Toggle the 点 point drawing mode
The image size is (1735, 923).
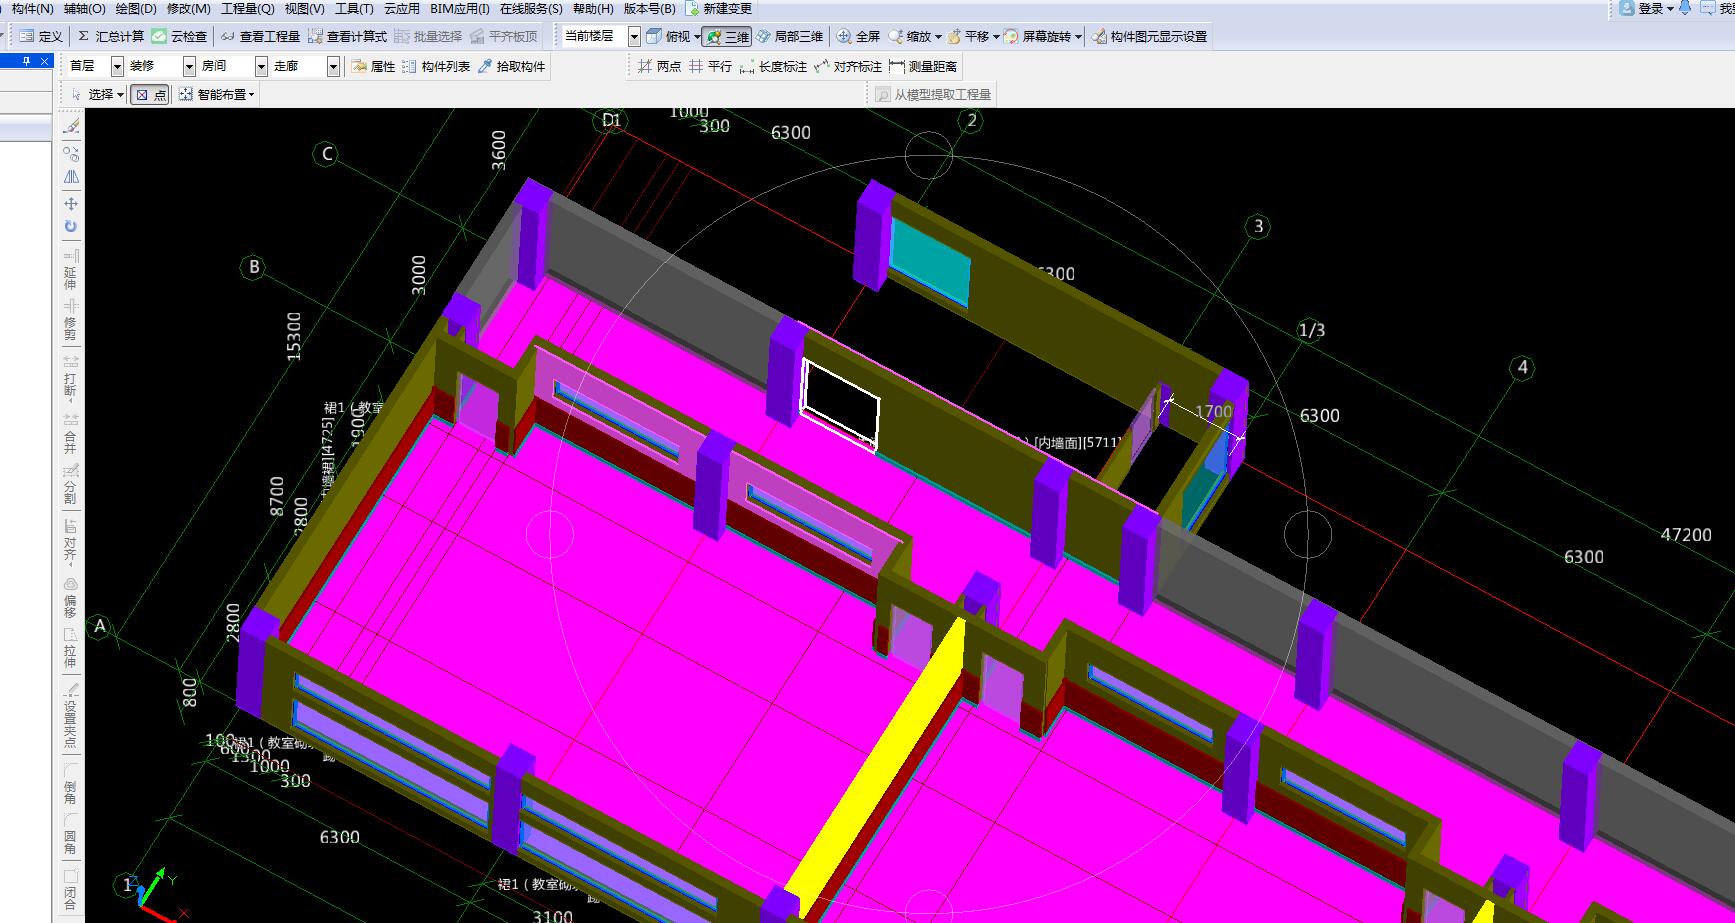click(150, 94)
